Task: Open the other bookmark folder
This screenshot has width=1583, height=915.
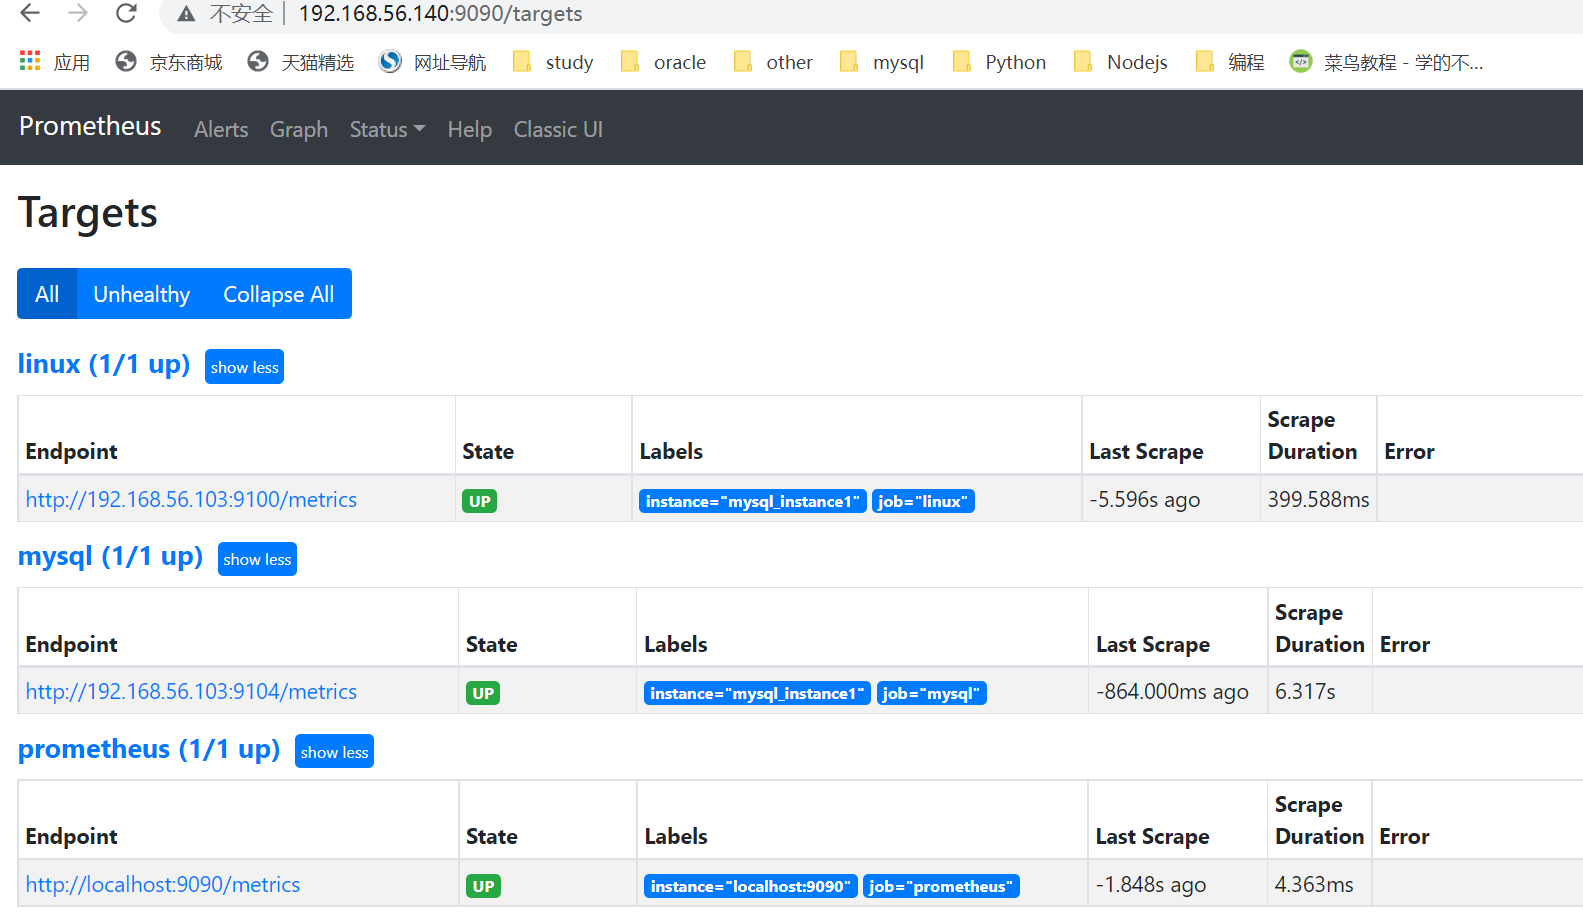Action: click(x=773, y=62)
